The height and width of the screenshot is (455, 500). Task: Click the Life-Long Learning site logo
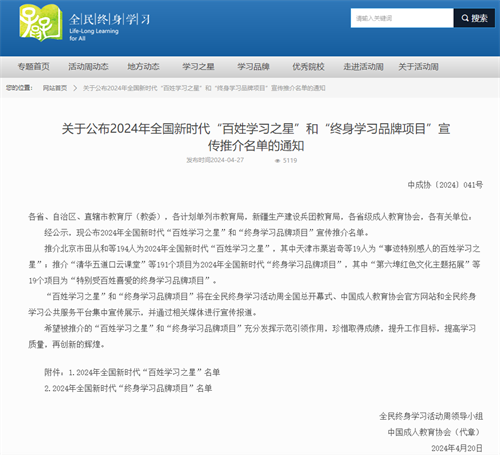pyautogui.click(x=40, y=23)
